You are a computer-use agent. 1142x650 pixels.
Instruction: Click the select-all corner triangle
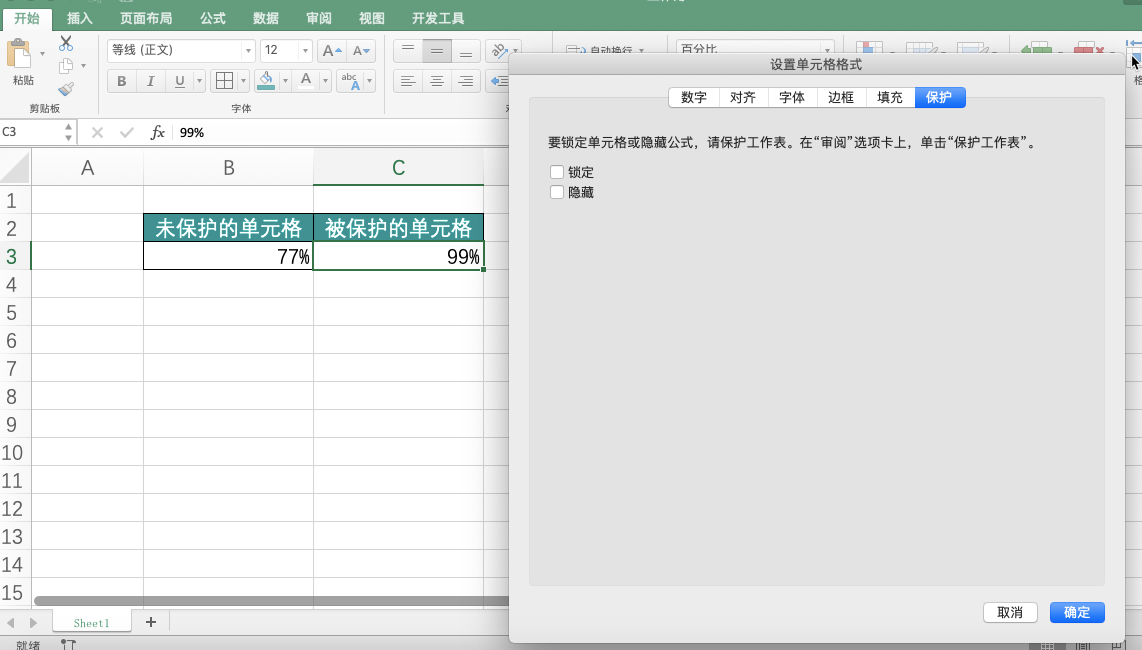(15, 168)
